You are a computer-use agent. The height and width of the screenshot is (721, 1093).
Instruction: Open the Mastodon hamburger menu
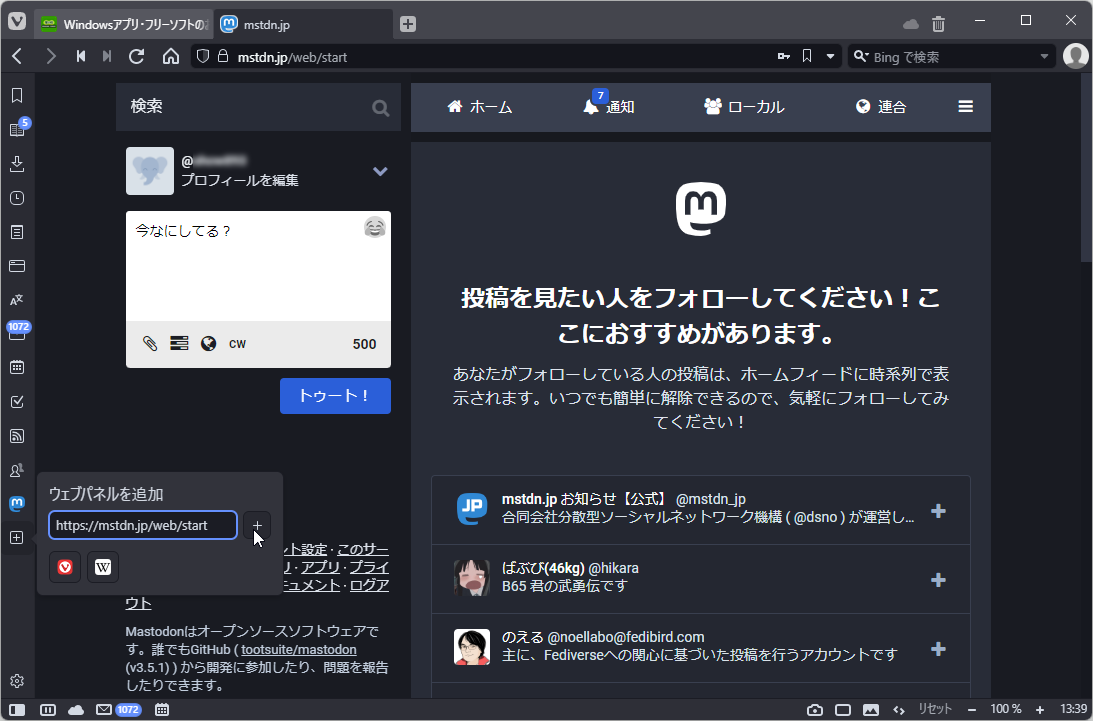click(x=965, y=107)
